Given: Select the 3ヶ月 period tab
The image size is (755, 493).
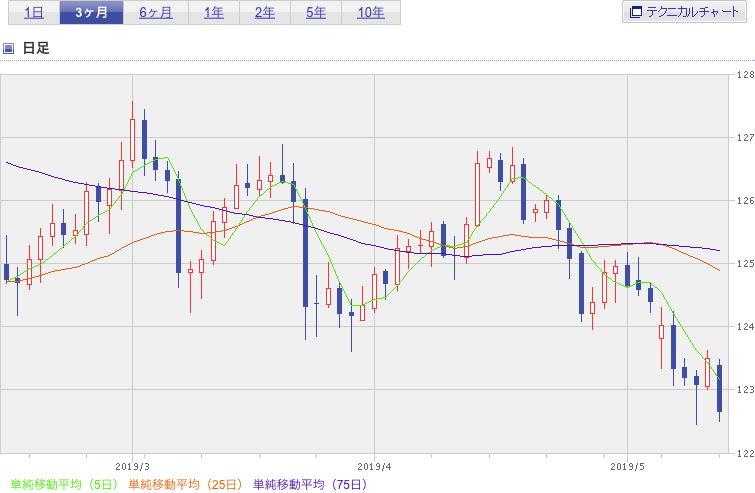Looking at the screenshot, I should [x=91, y=13].
